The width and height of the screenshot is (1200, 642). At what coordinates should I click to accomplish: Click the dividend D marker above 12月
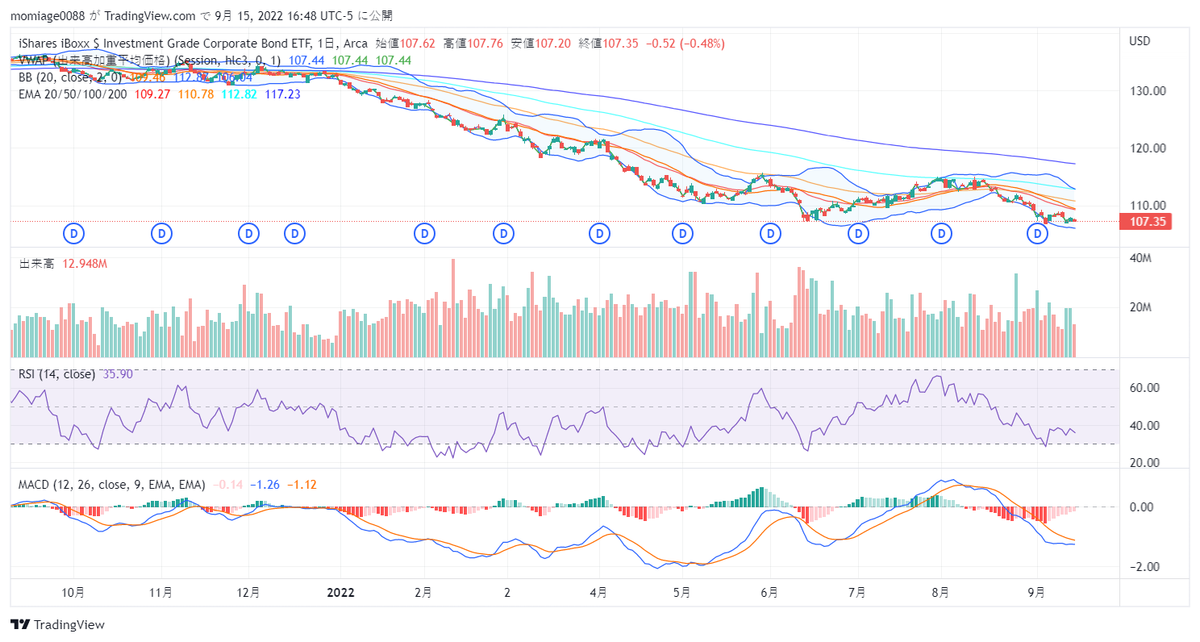(x=249, y=234)
